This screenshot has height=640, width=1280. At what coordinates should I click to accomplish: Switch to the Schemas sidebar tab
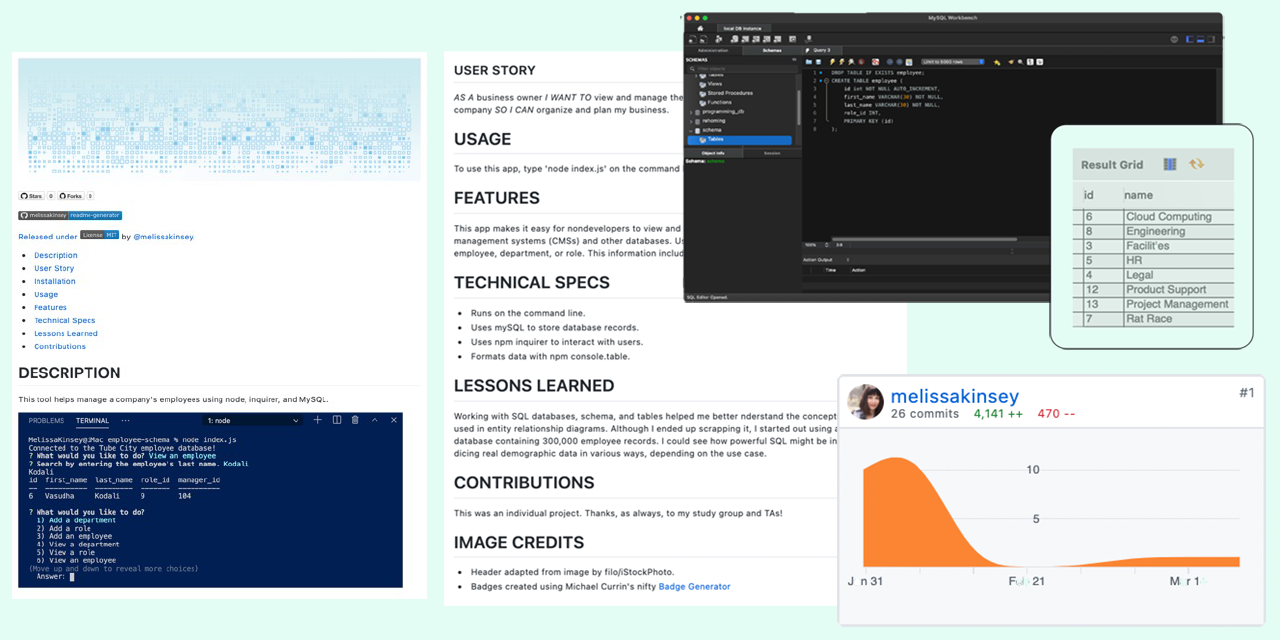tap(772, 50)
